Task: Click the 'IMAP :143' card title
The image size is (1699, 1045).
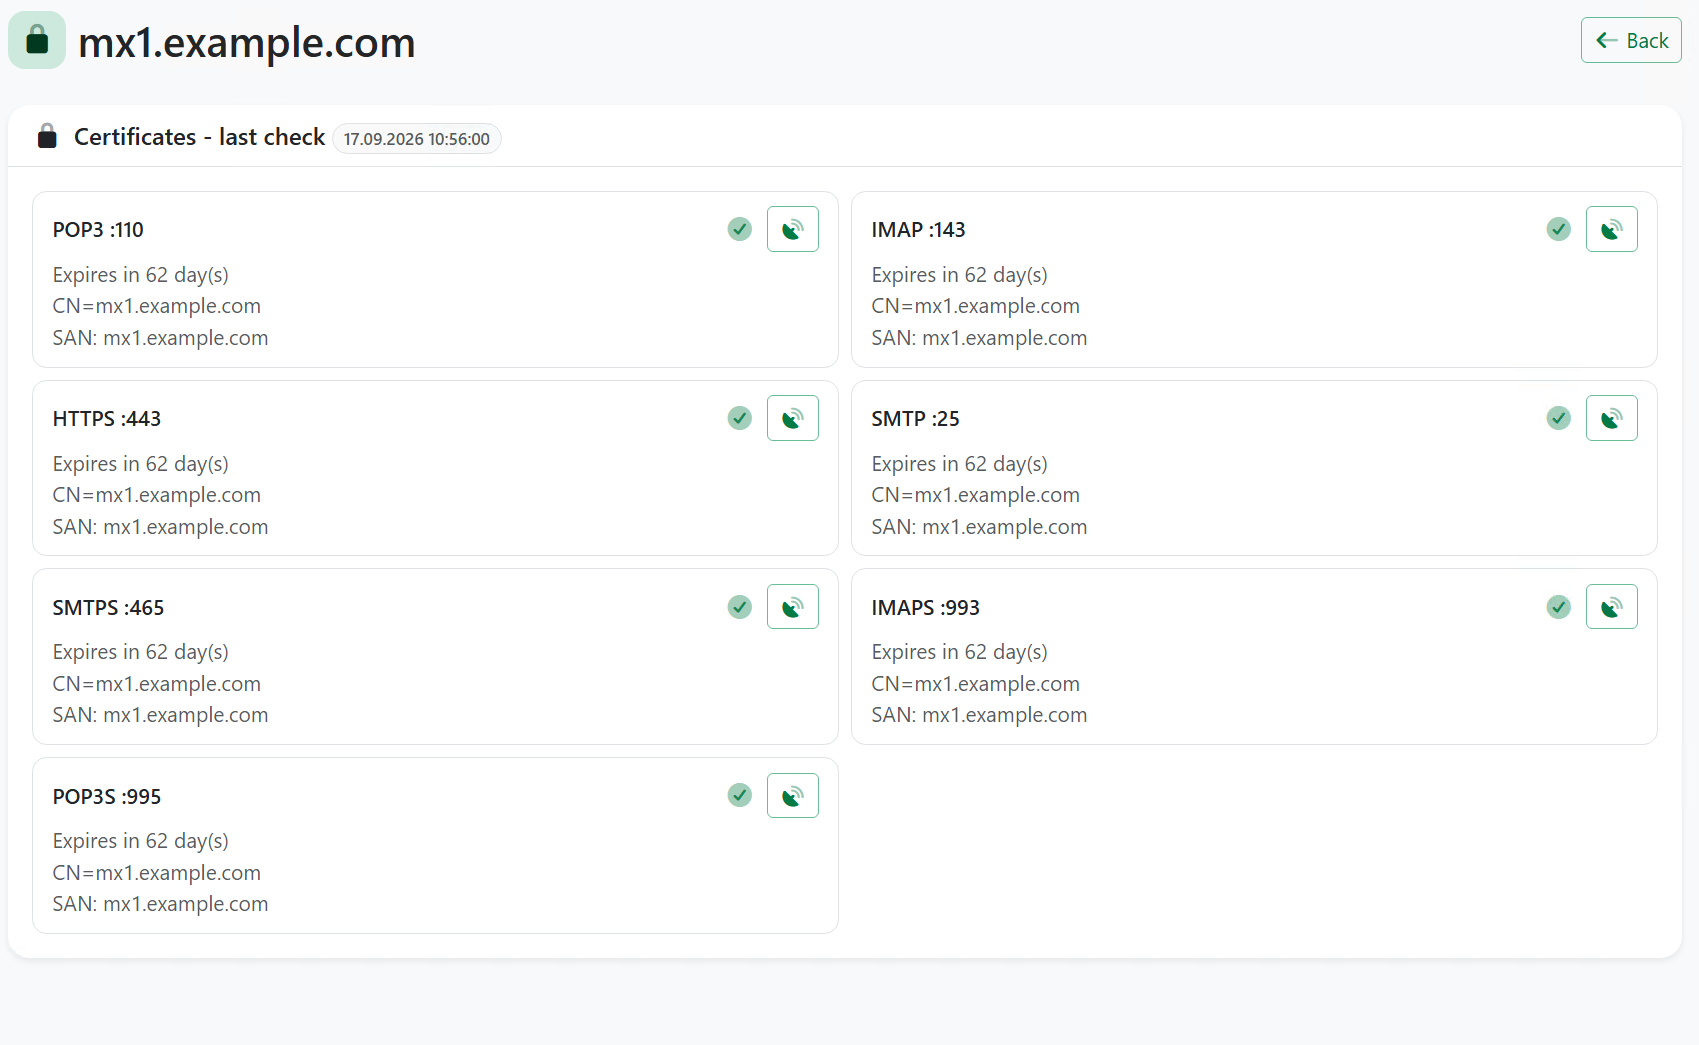Action: coord(918,230)
